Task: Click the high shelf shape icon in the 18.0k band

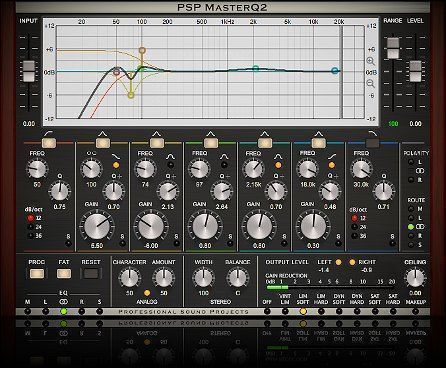Action: (332, 156)
